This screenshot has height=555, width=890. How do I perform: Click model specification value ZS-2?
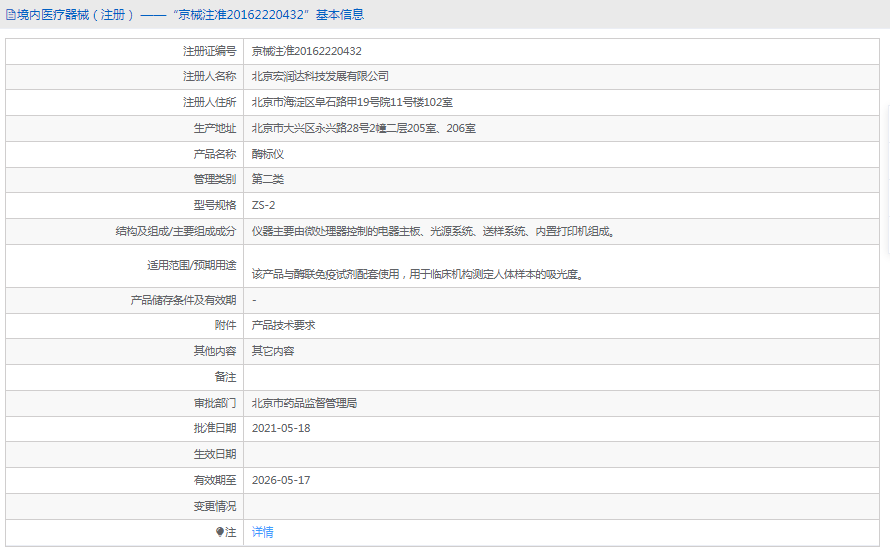coord(263,205)
